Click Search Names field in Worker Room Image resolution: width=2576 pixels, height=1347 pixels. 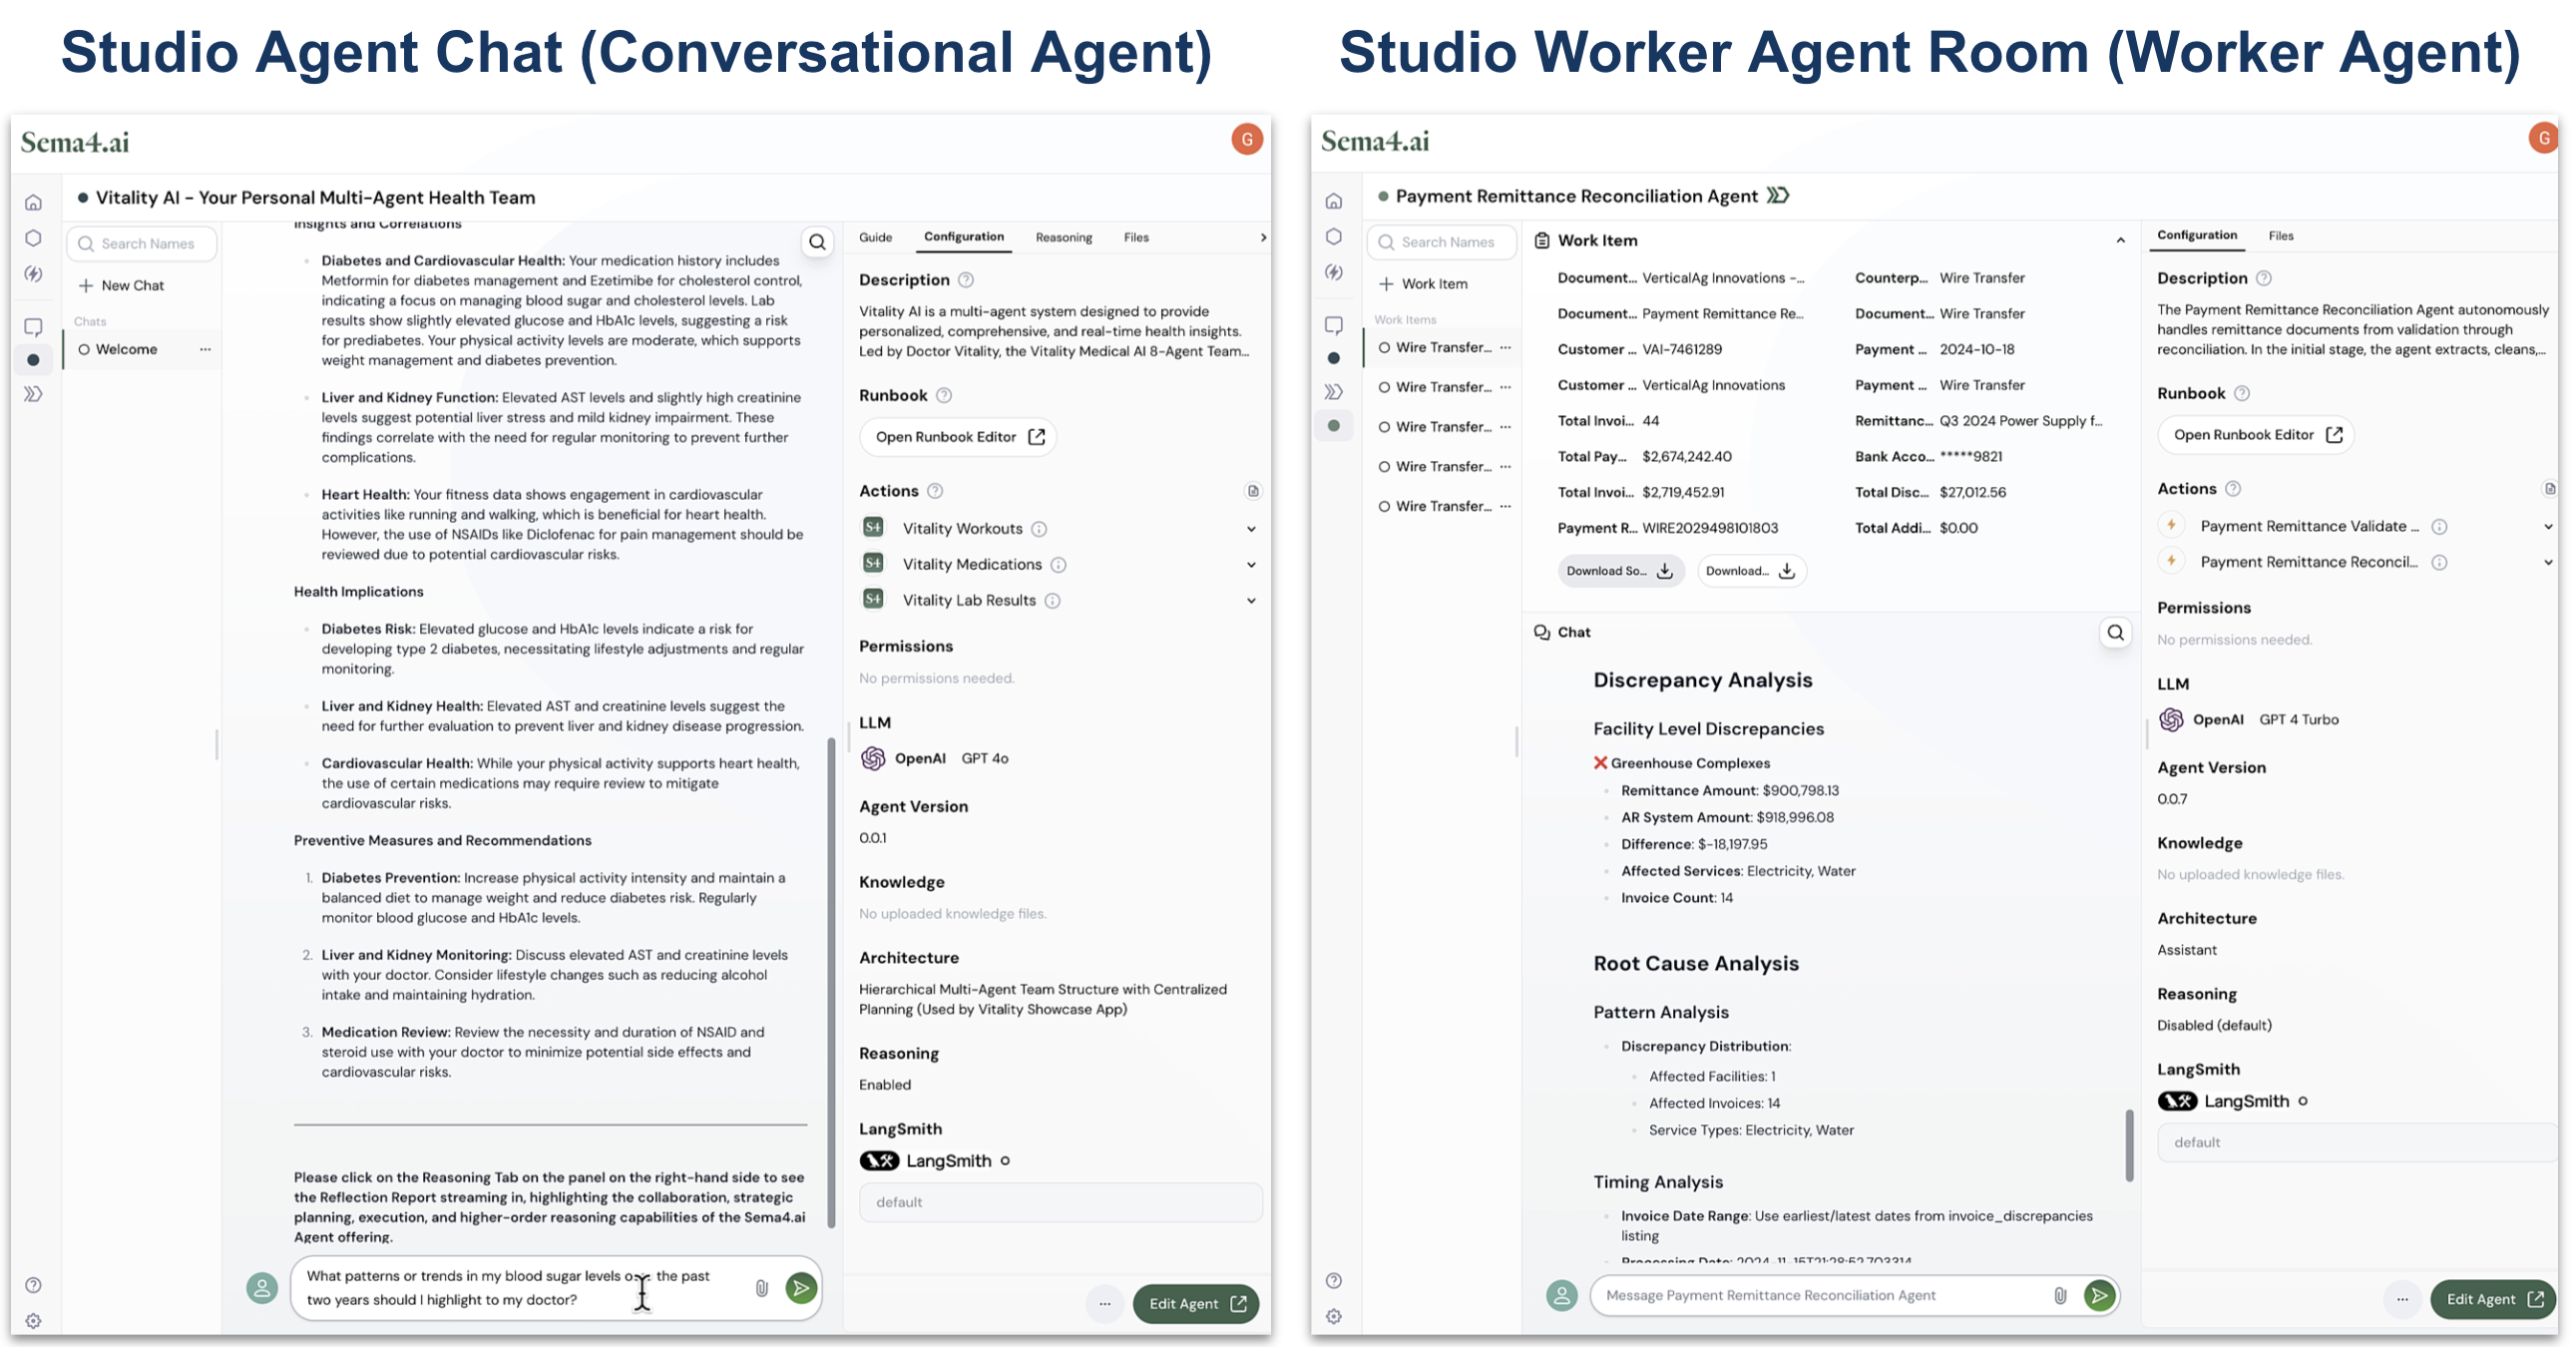pos(1442,243)
